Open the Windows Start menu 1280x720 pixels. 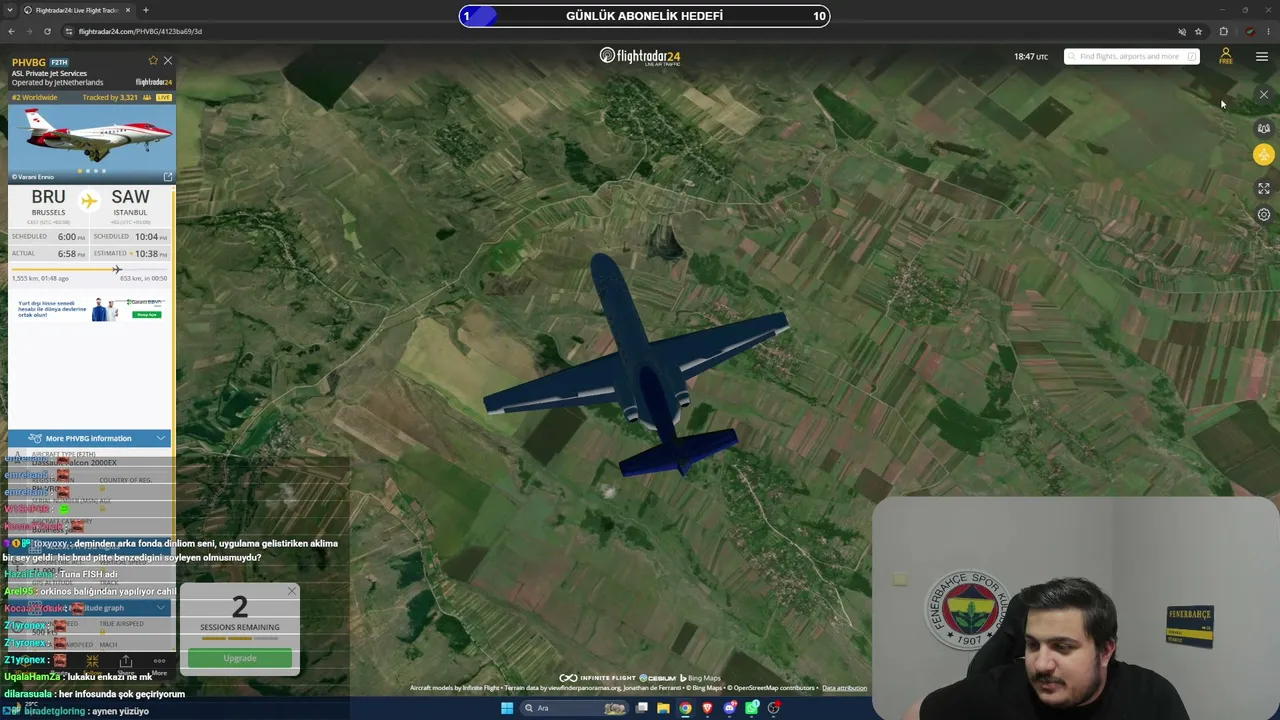tap(507, 708)
